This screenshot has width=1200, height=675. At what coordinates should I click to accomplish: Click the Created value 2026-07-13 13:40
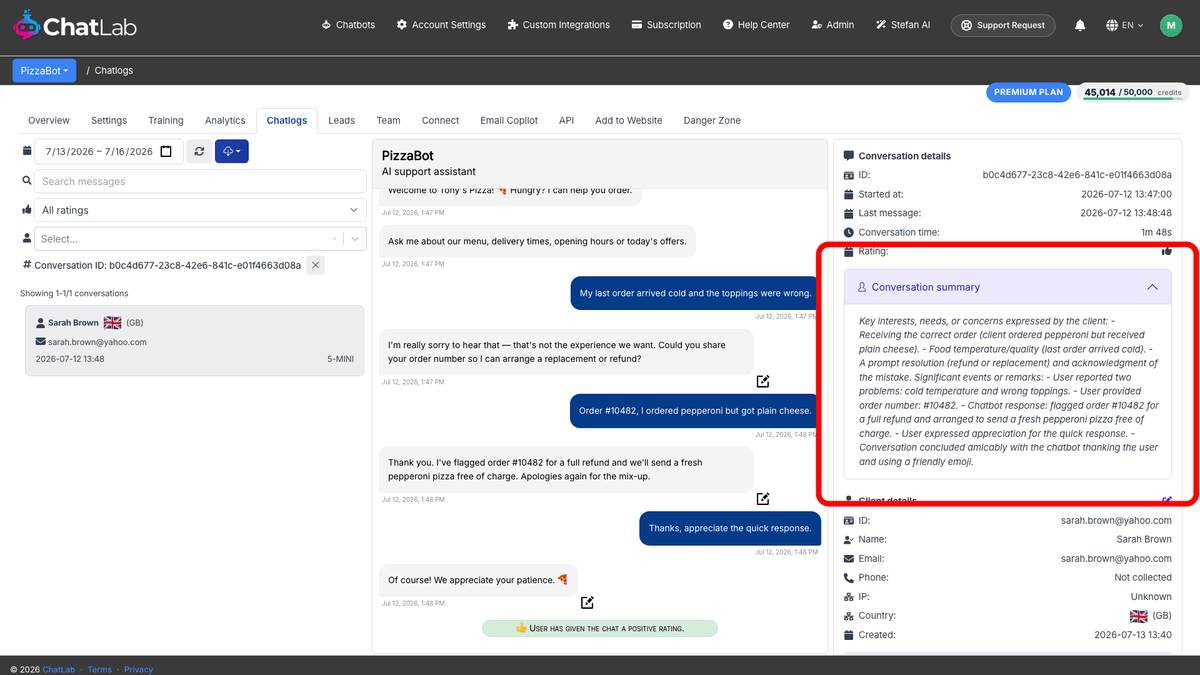point(1133,635)
